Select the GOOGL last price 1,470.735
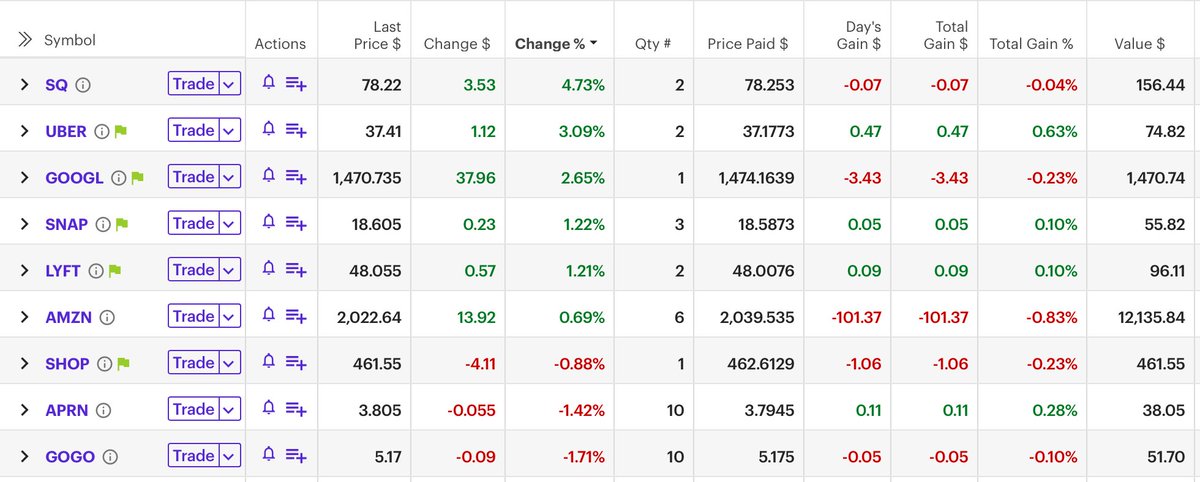 [367, 178]
